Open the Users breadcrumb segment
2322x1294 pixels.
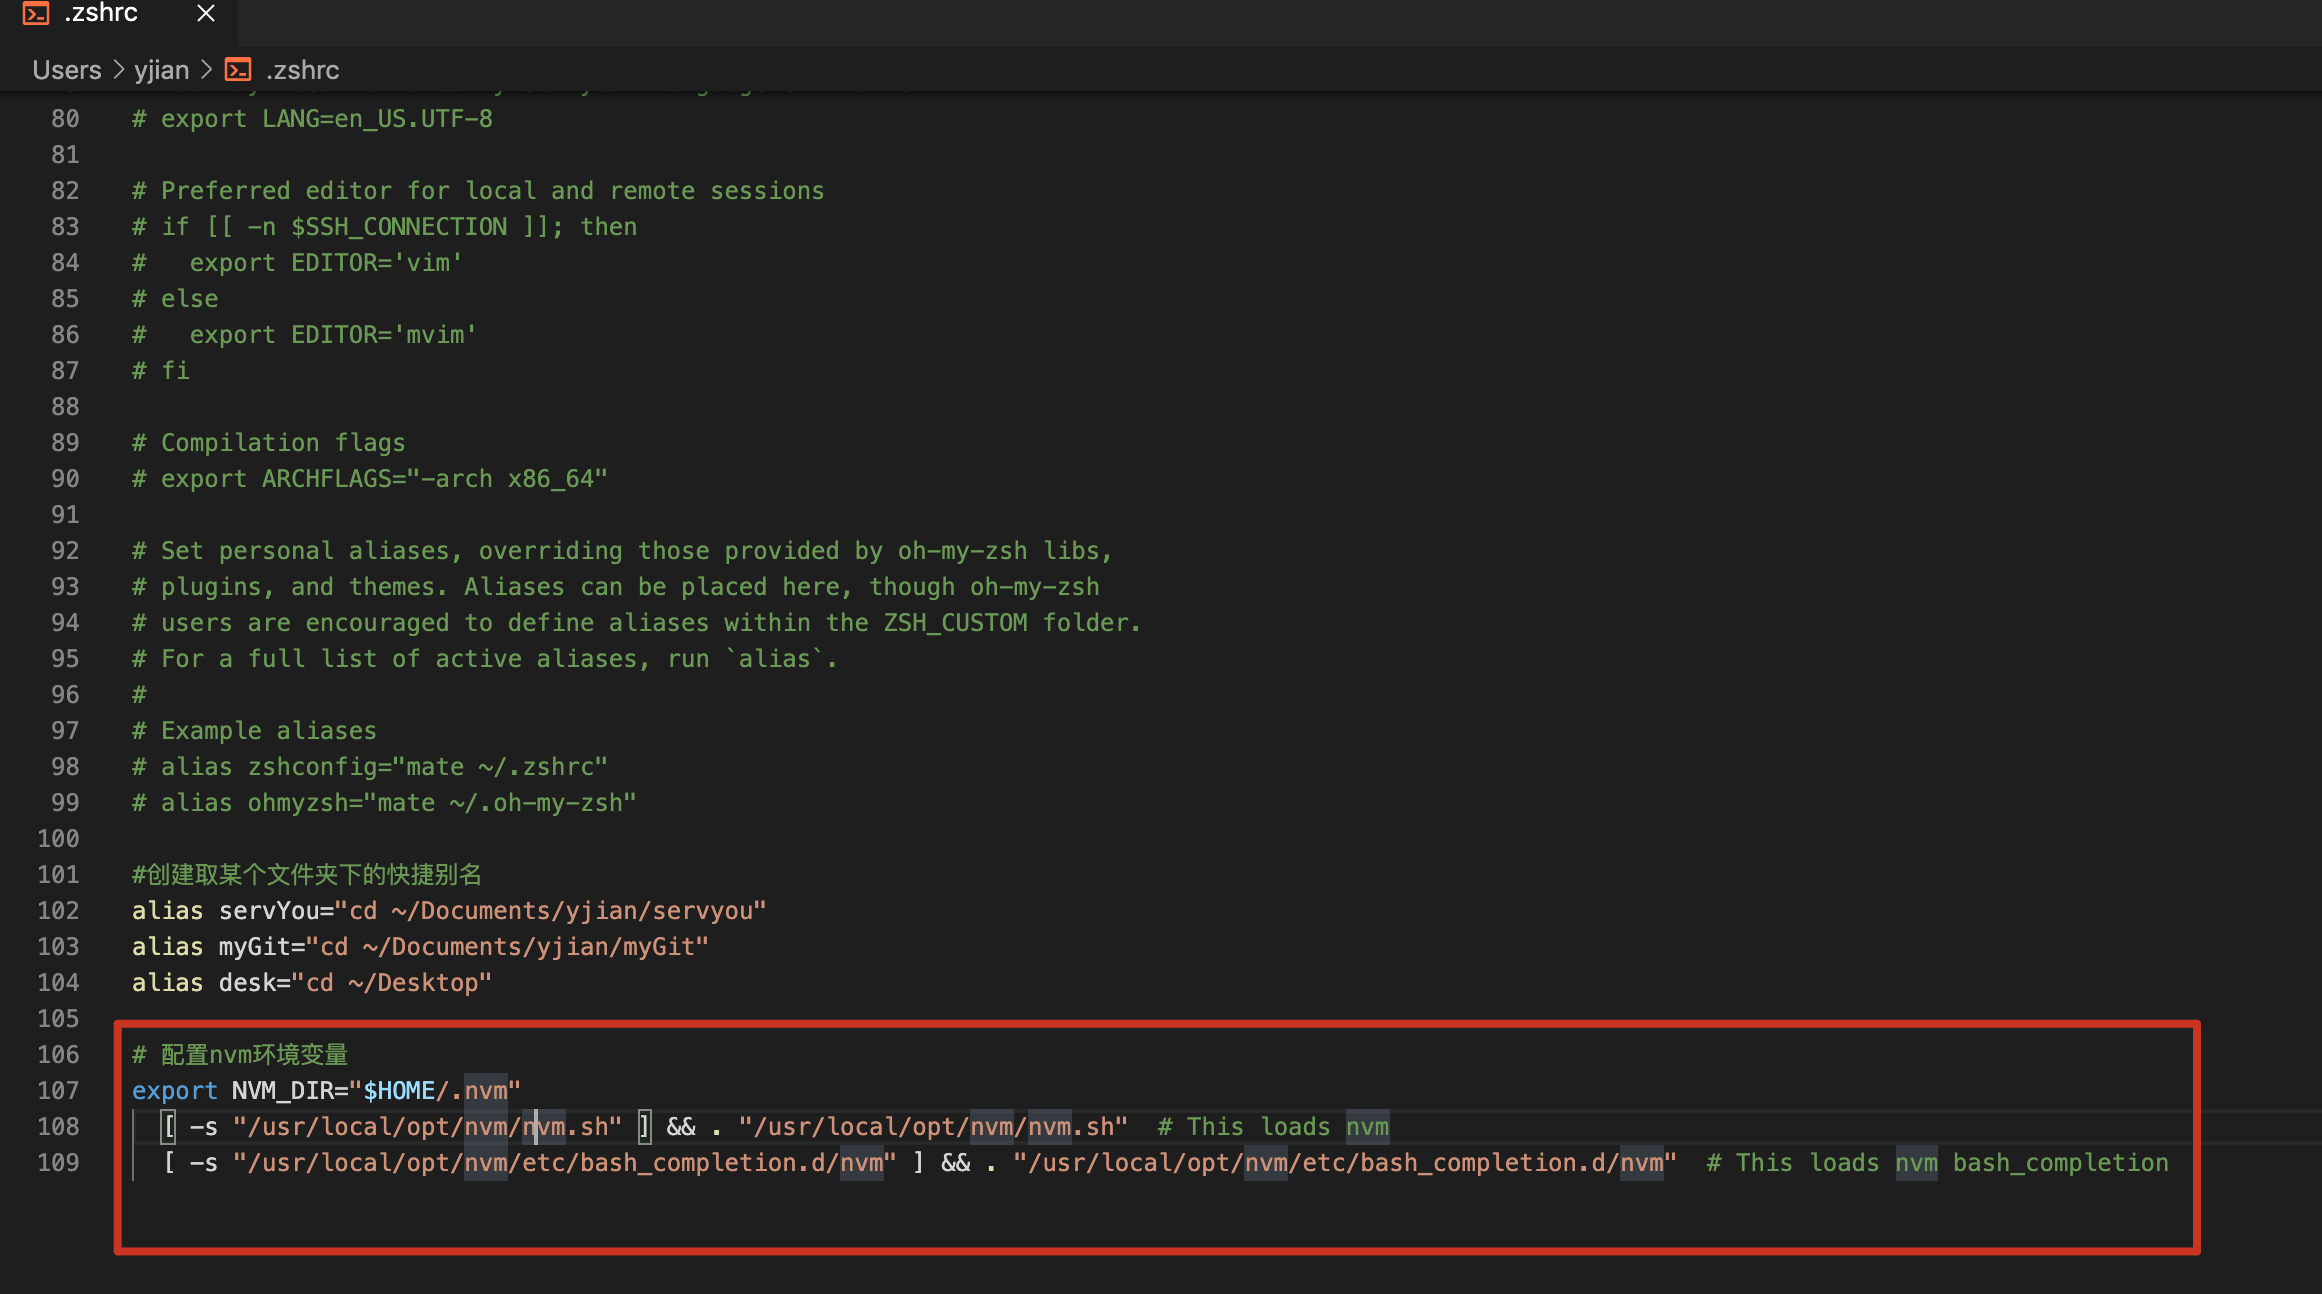point(67,70)
